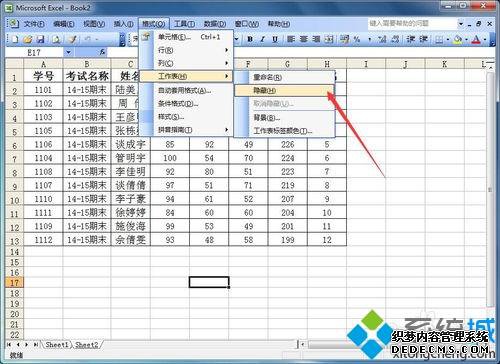Open the 编辑(E) menu

63,24
